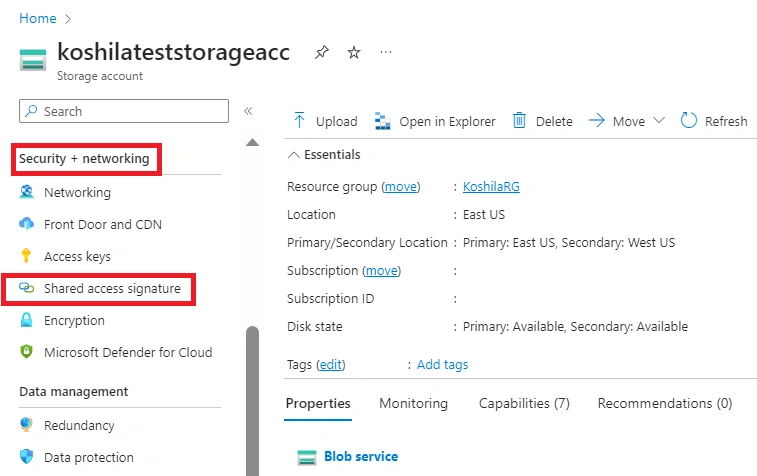This screenshot has width=757, height=476.
Task: Open the Access keys key icon
Action: coord(26,256)
